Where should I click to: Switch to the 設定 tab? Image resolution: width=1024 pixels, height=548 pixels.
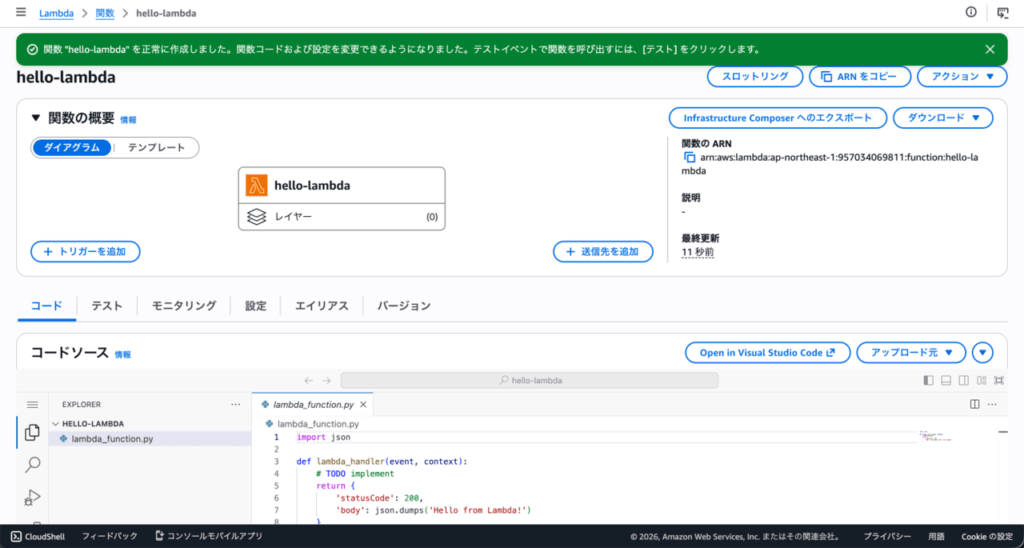(x=256, y=306)
